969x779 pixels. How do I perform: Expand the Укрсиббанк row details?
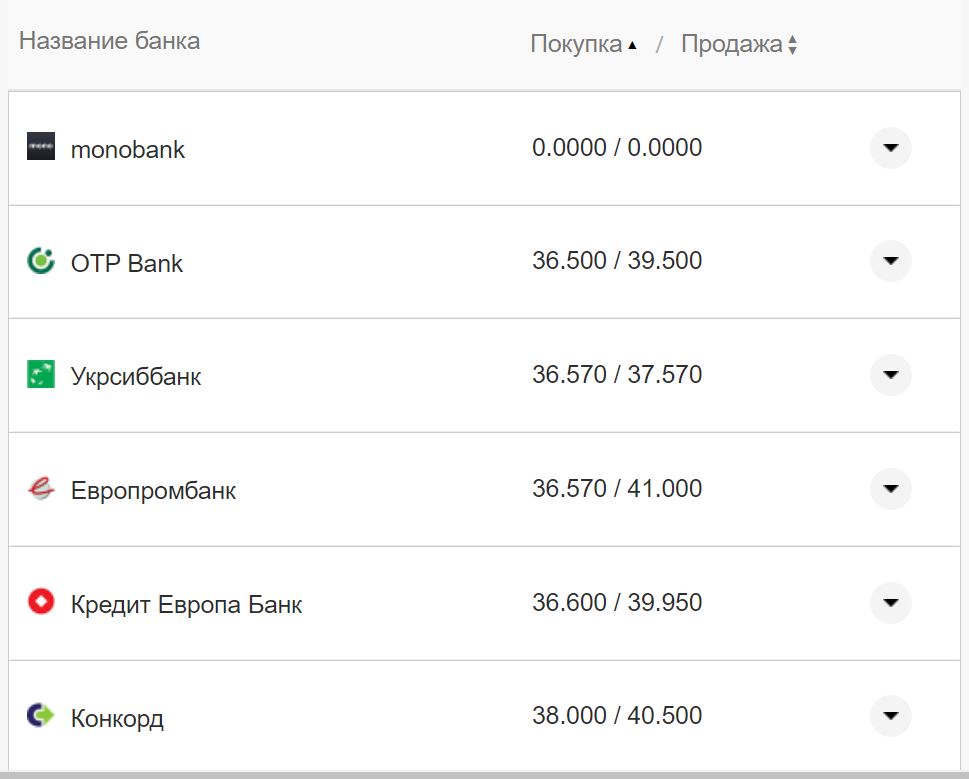(889, 375)
